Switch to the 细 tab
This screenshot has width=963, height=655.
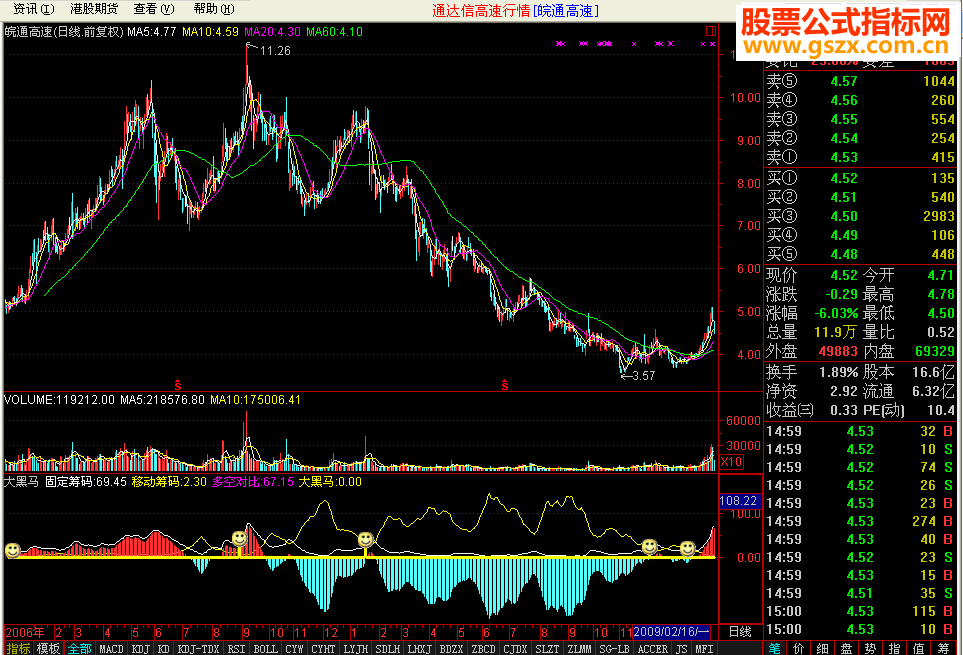822,648
